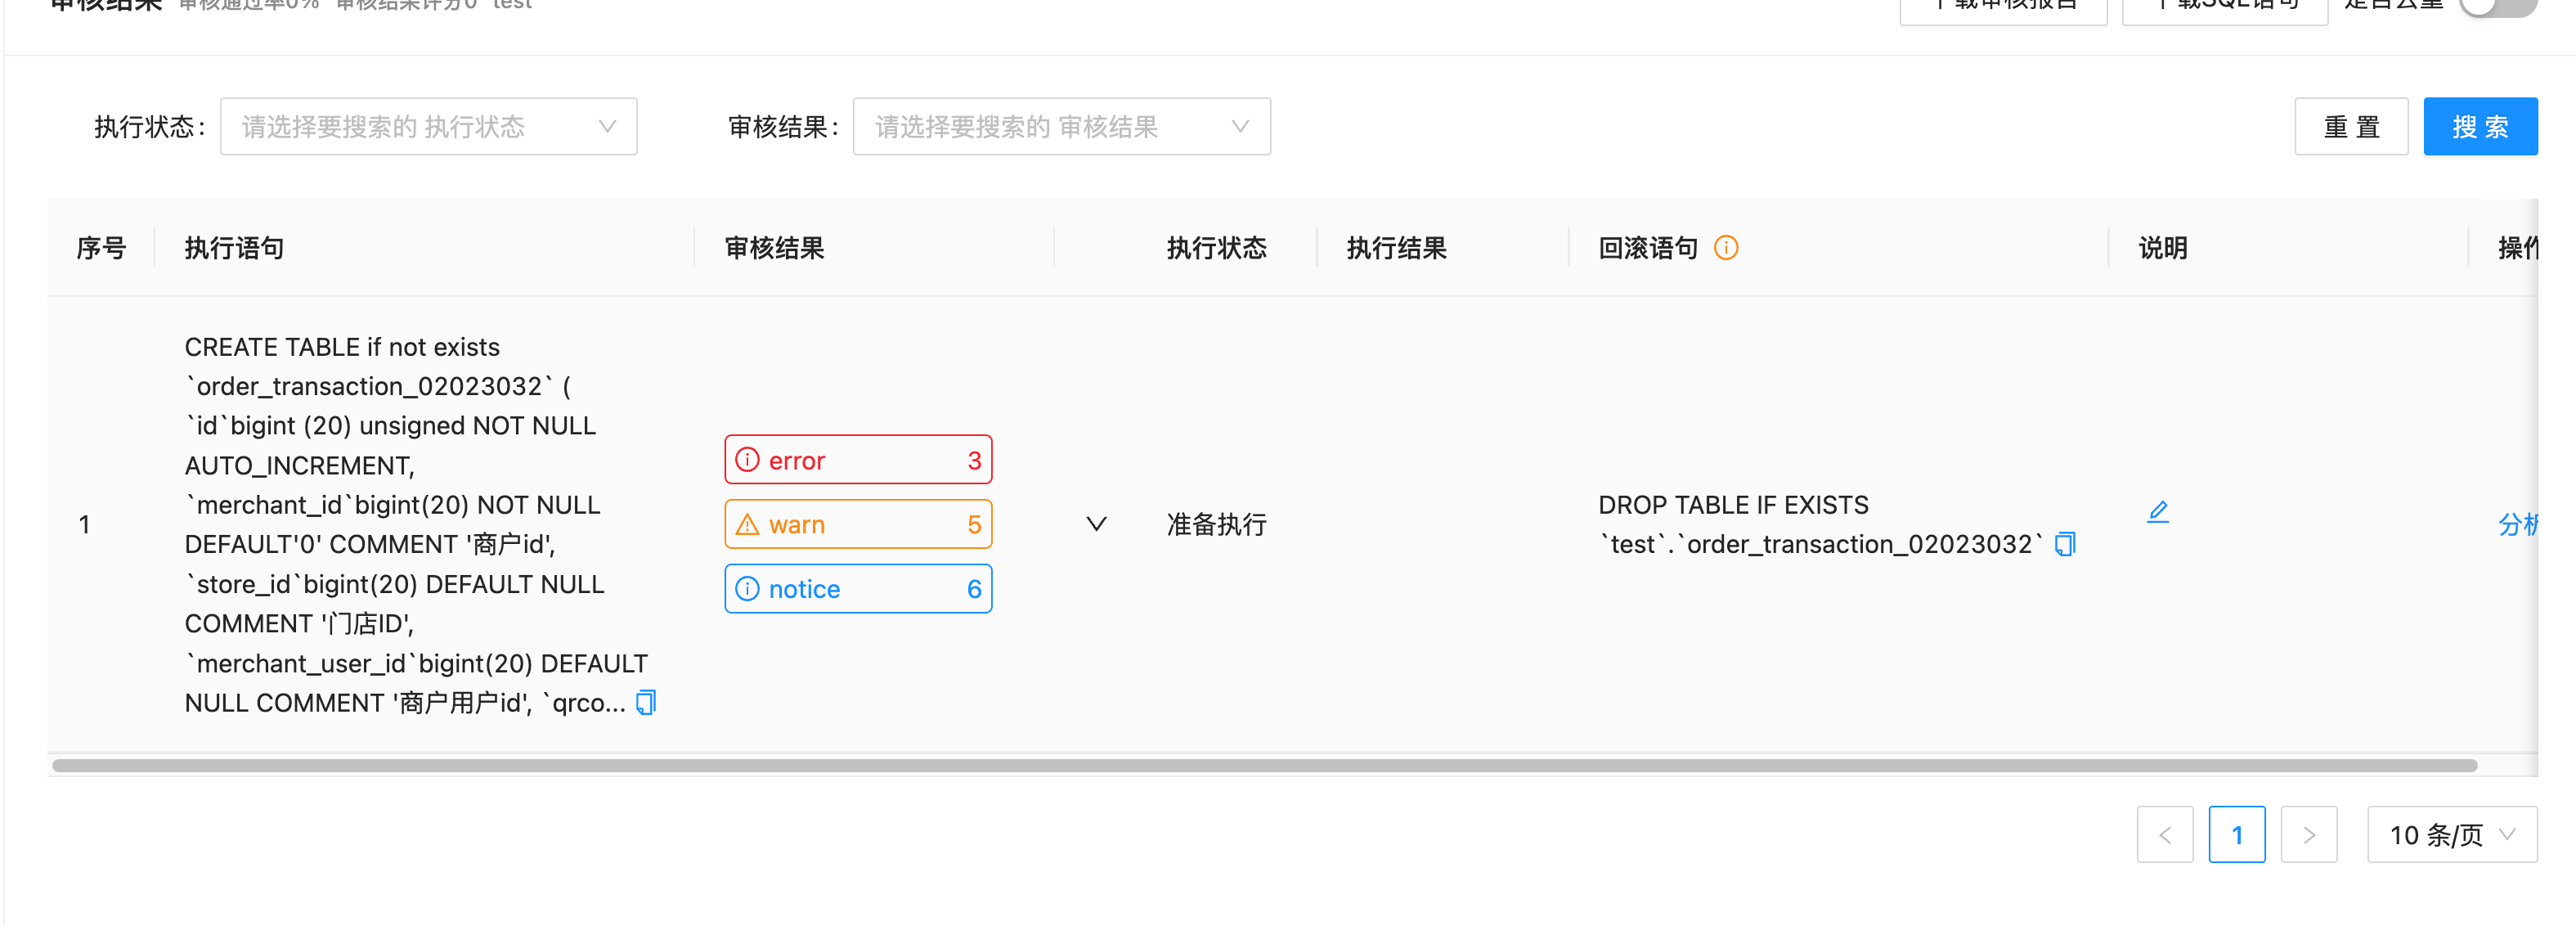Image resolution: width=2576 pixels, height=926 pixels.
Task: Go to previous page arrow
Action: tap(2165, 834)
